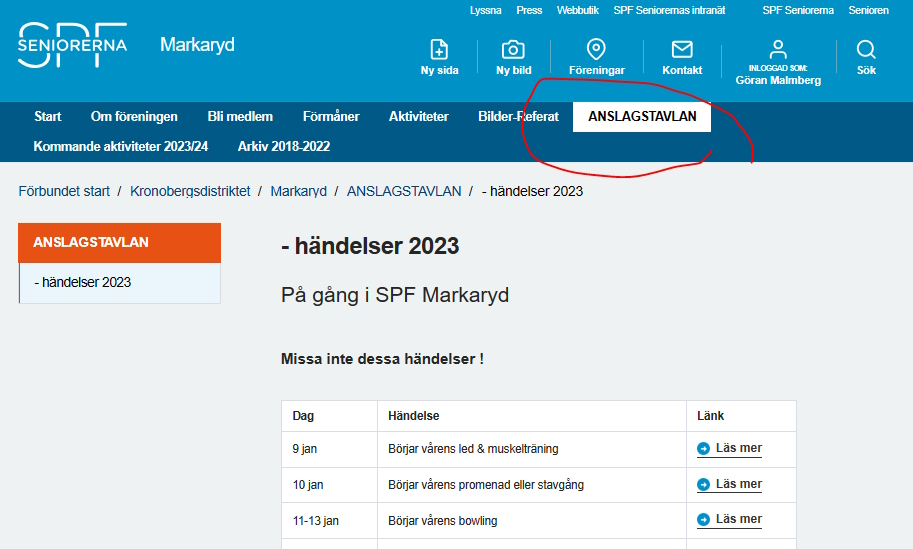Click the '- händelser 2023' page heading

coord(370,246)
